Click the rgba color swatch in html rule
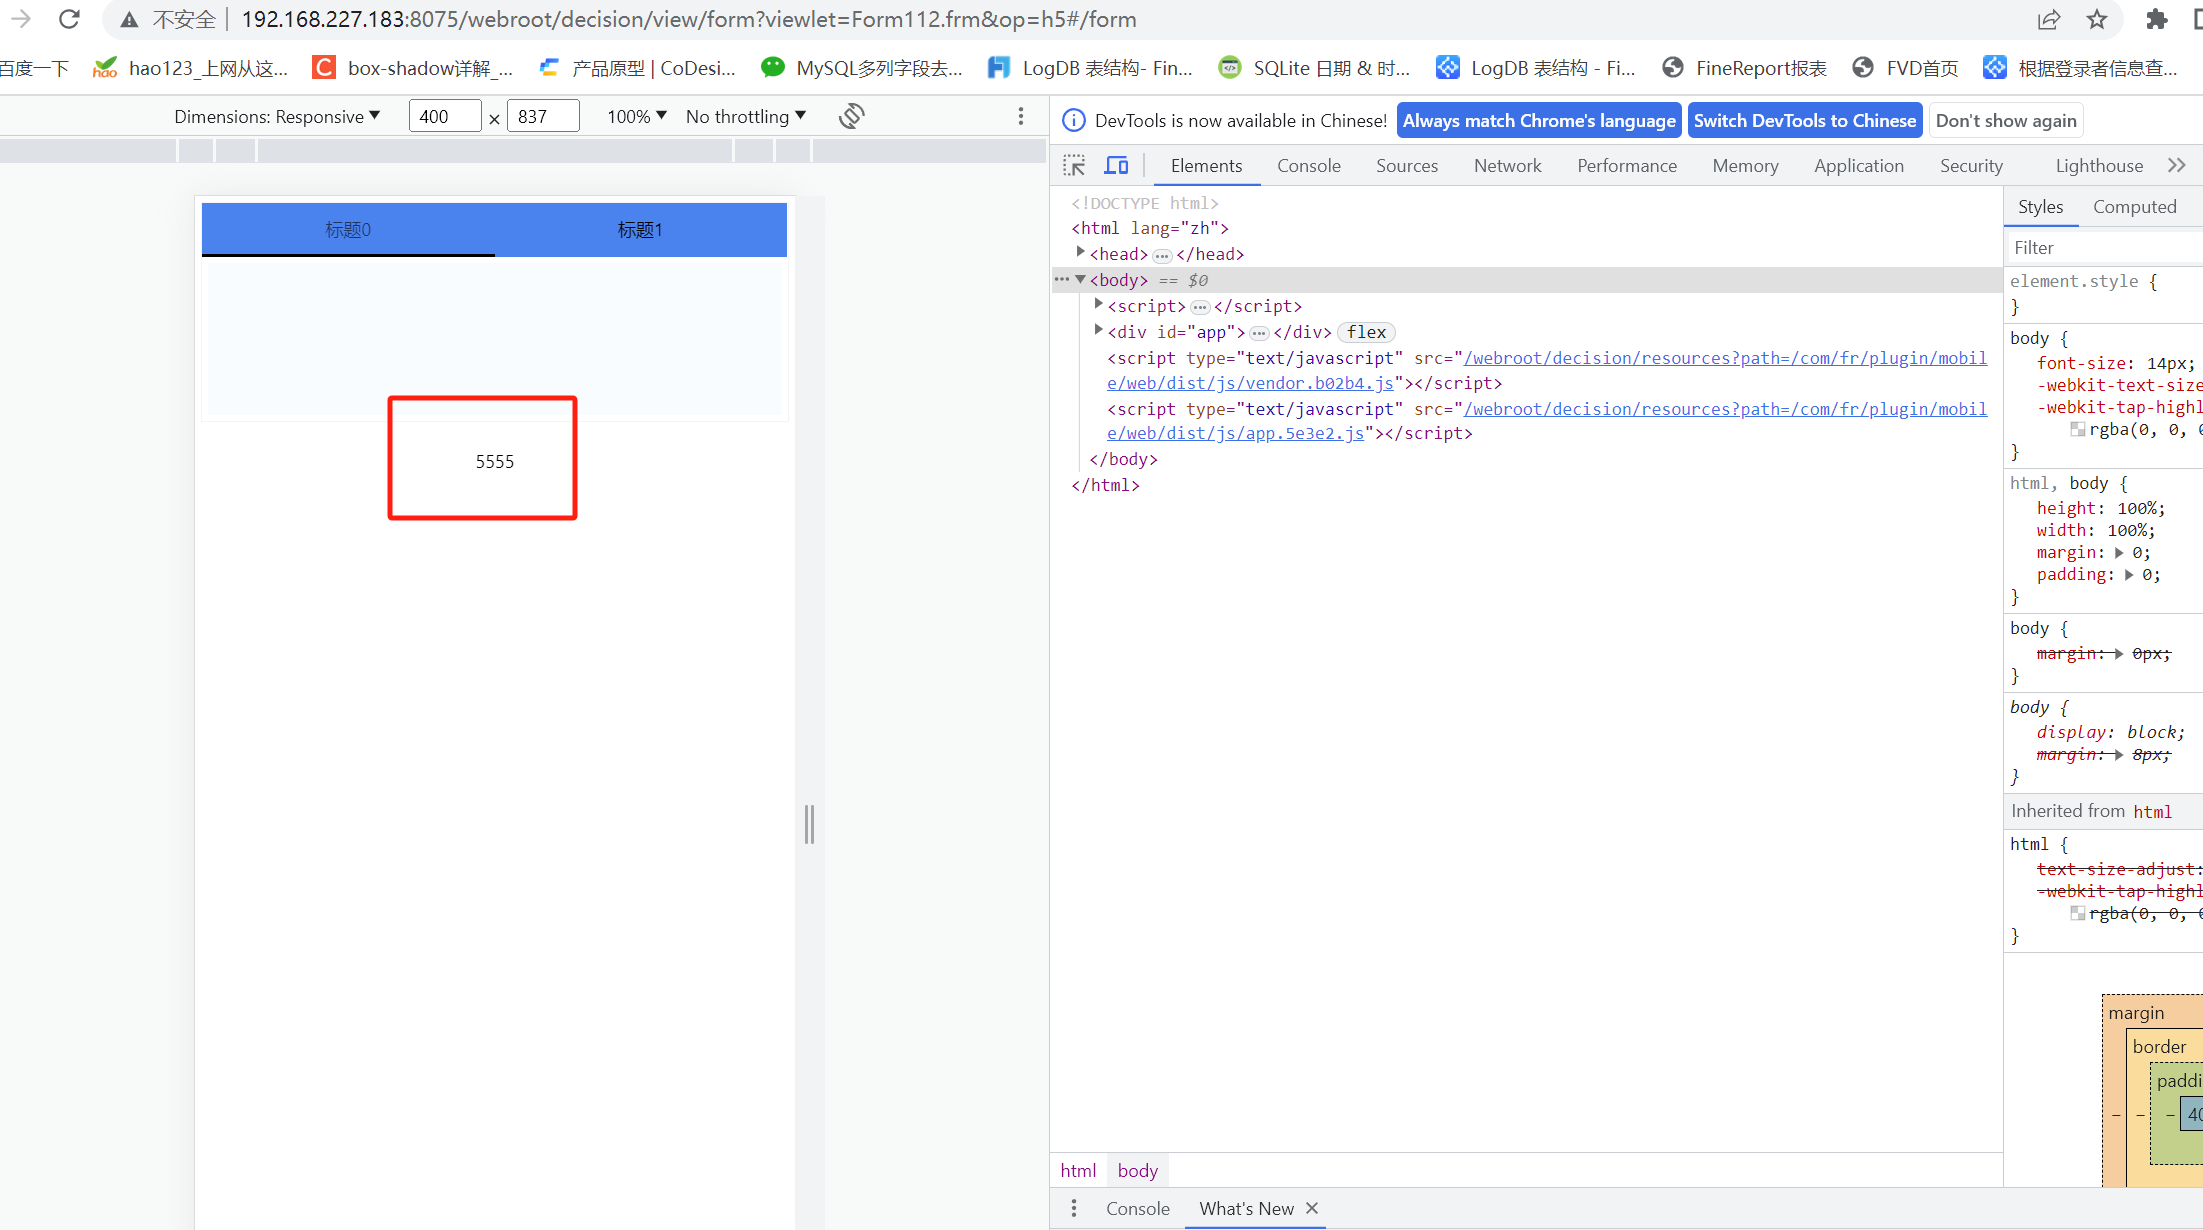Image resolution: width=2203 pixels, height=1230 pixels. pyautogui.click(x=2077, y=913)
